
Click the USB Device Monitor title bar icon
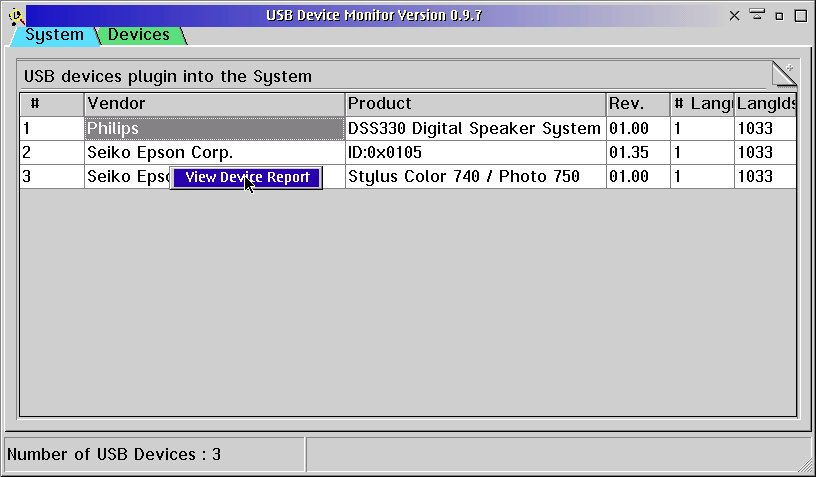(x=14, y=15)
